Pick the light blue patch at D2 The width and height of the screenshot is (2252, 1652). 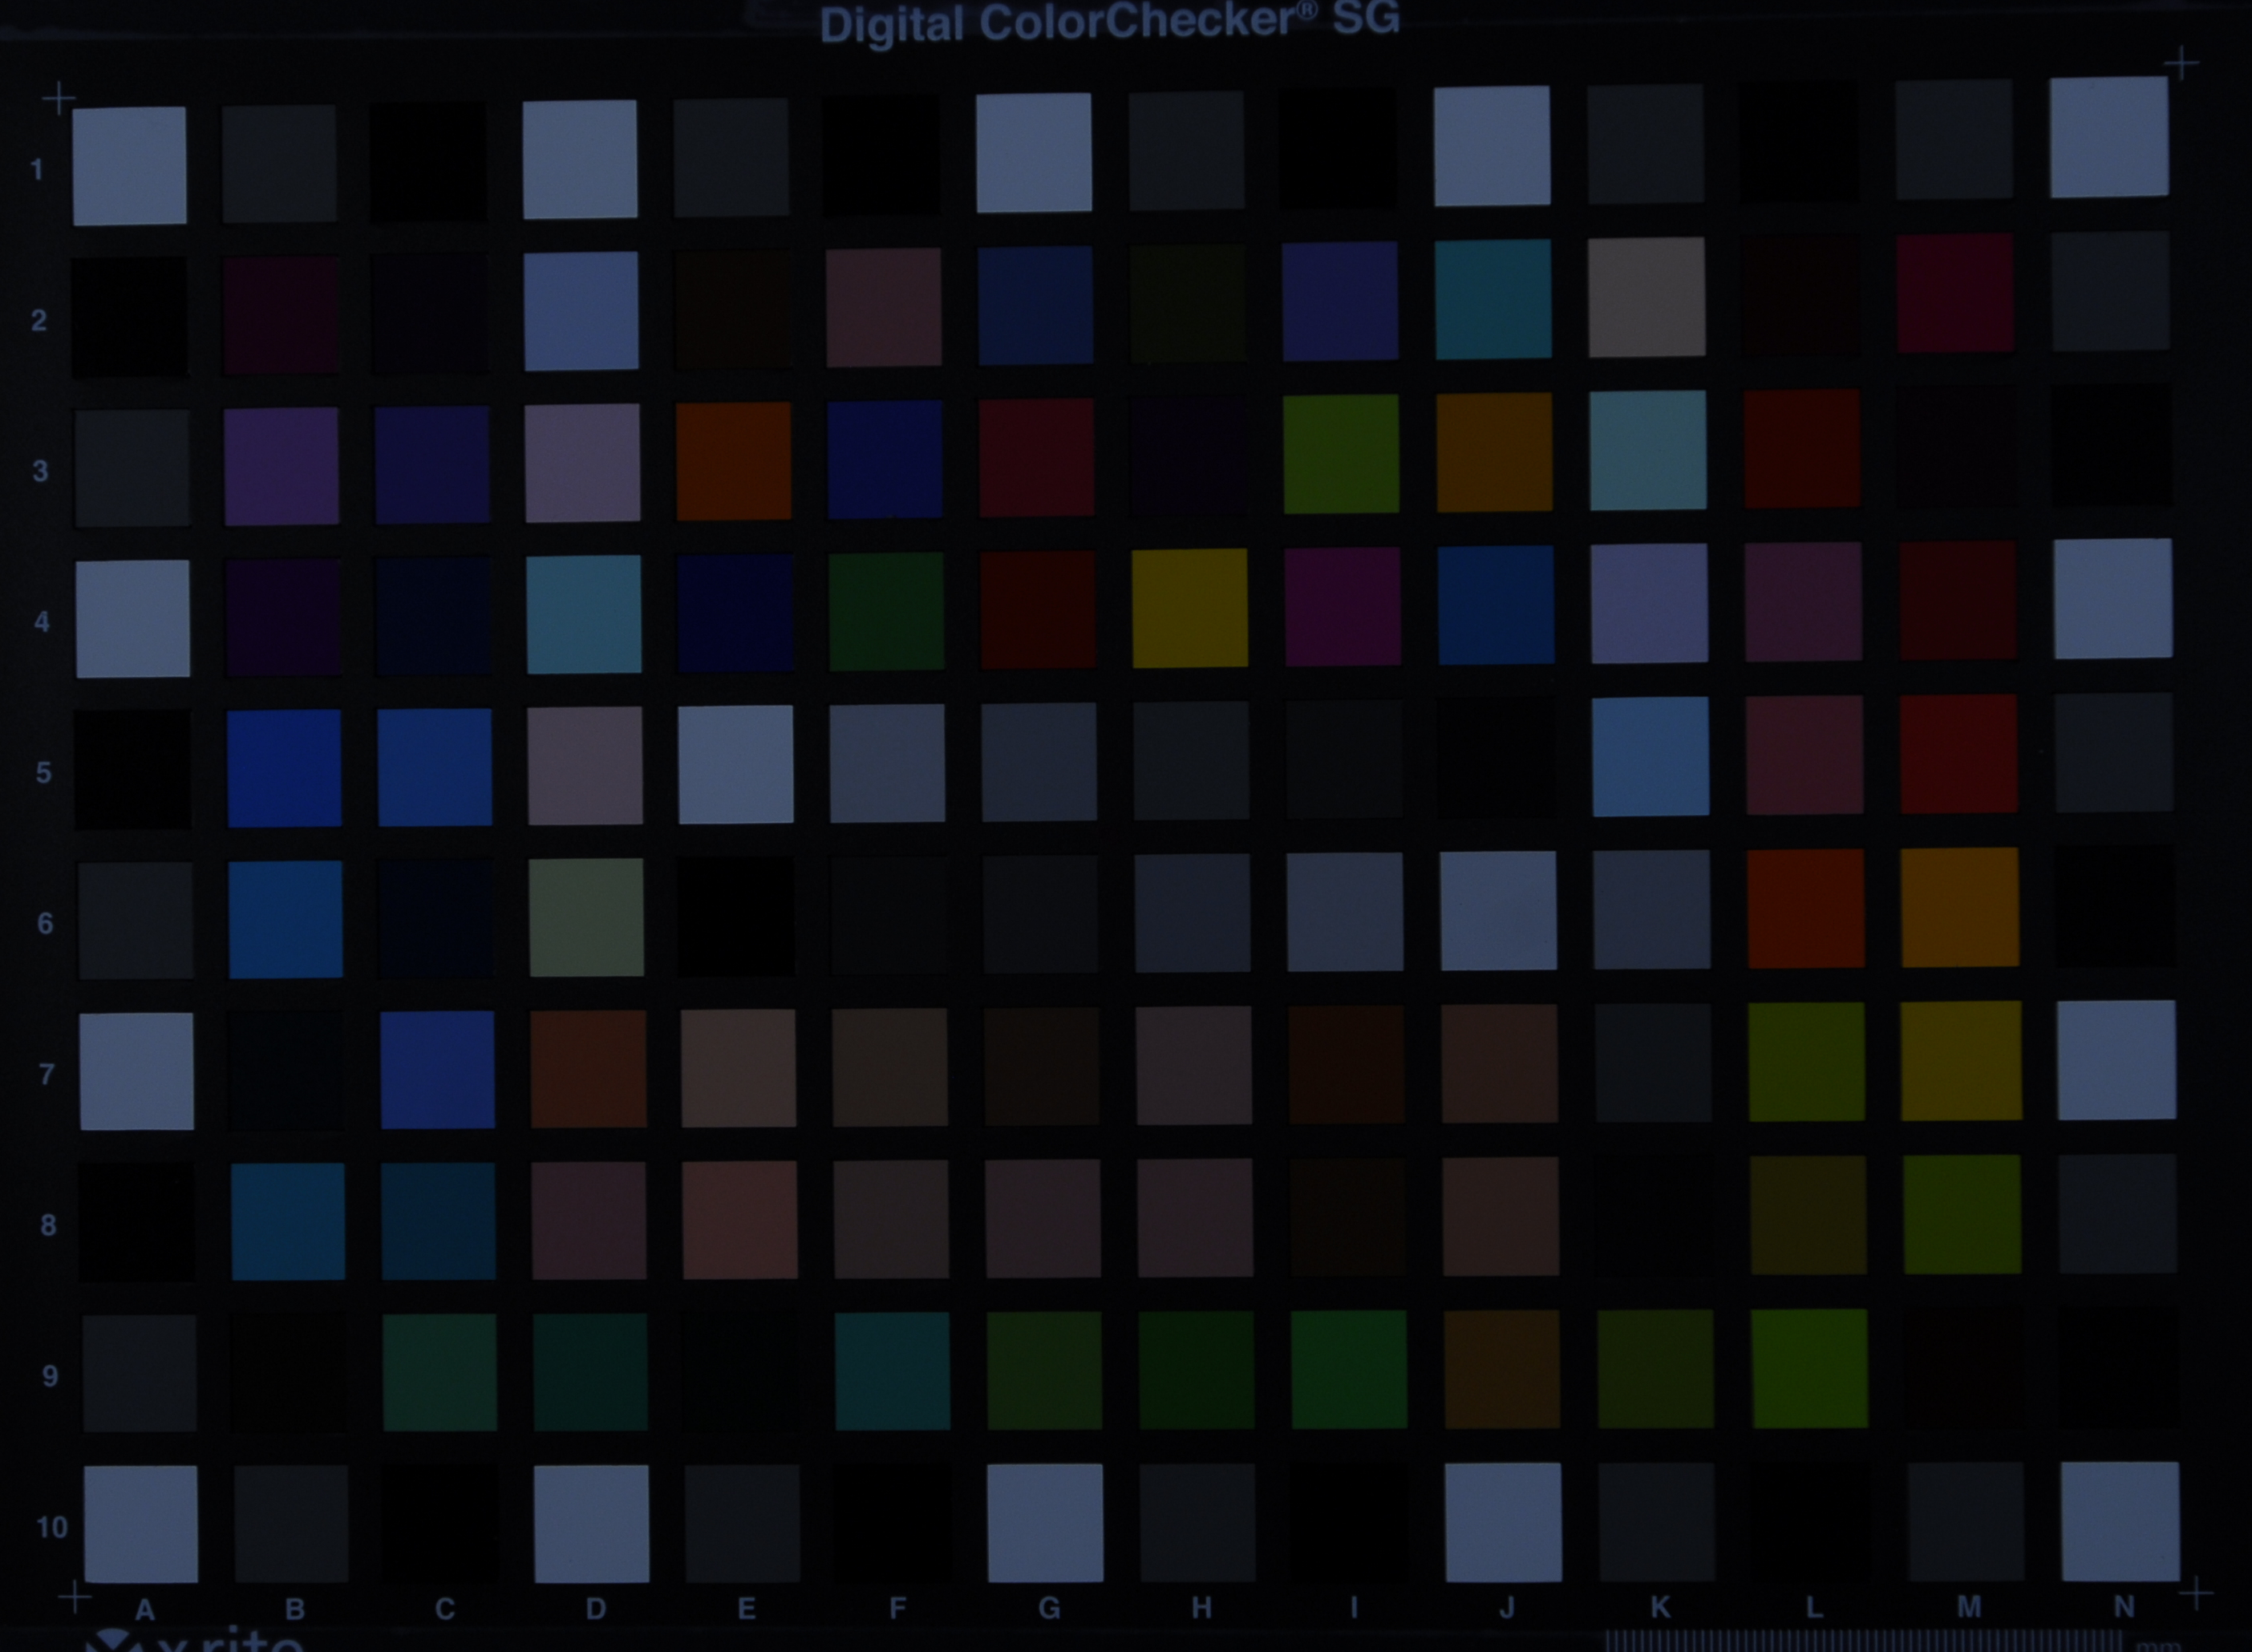click(580, 311)
